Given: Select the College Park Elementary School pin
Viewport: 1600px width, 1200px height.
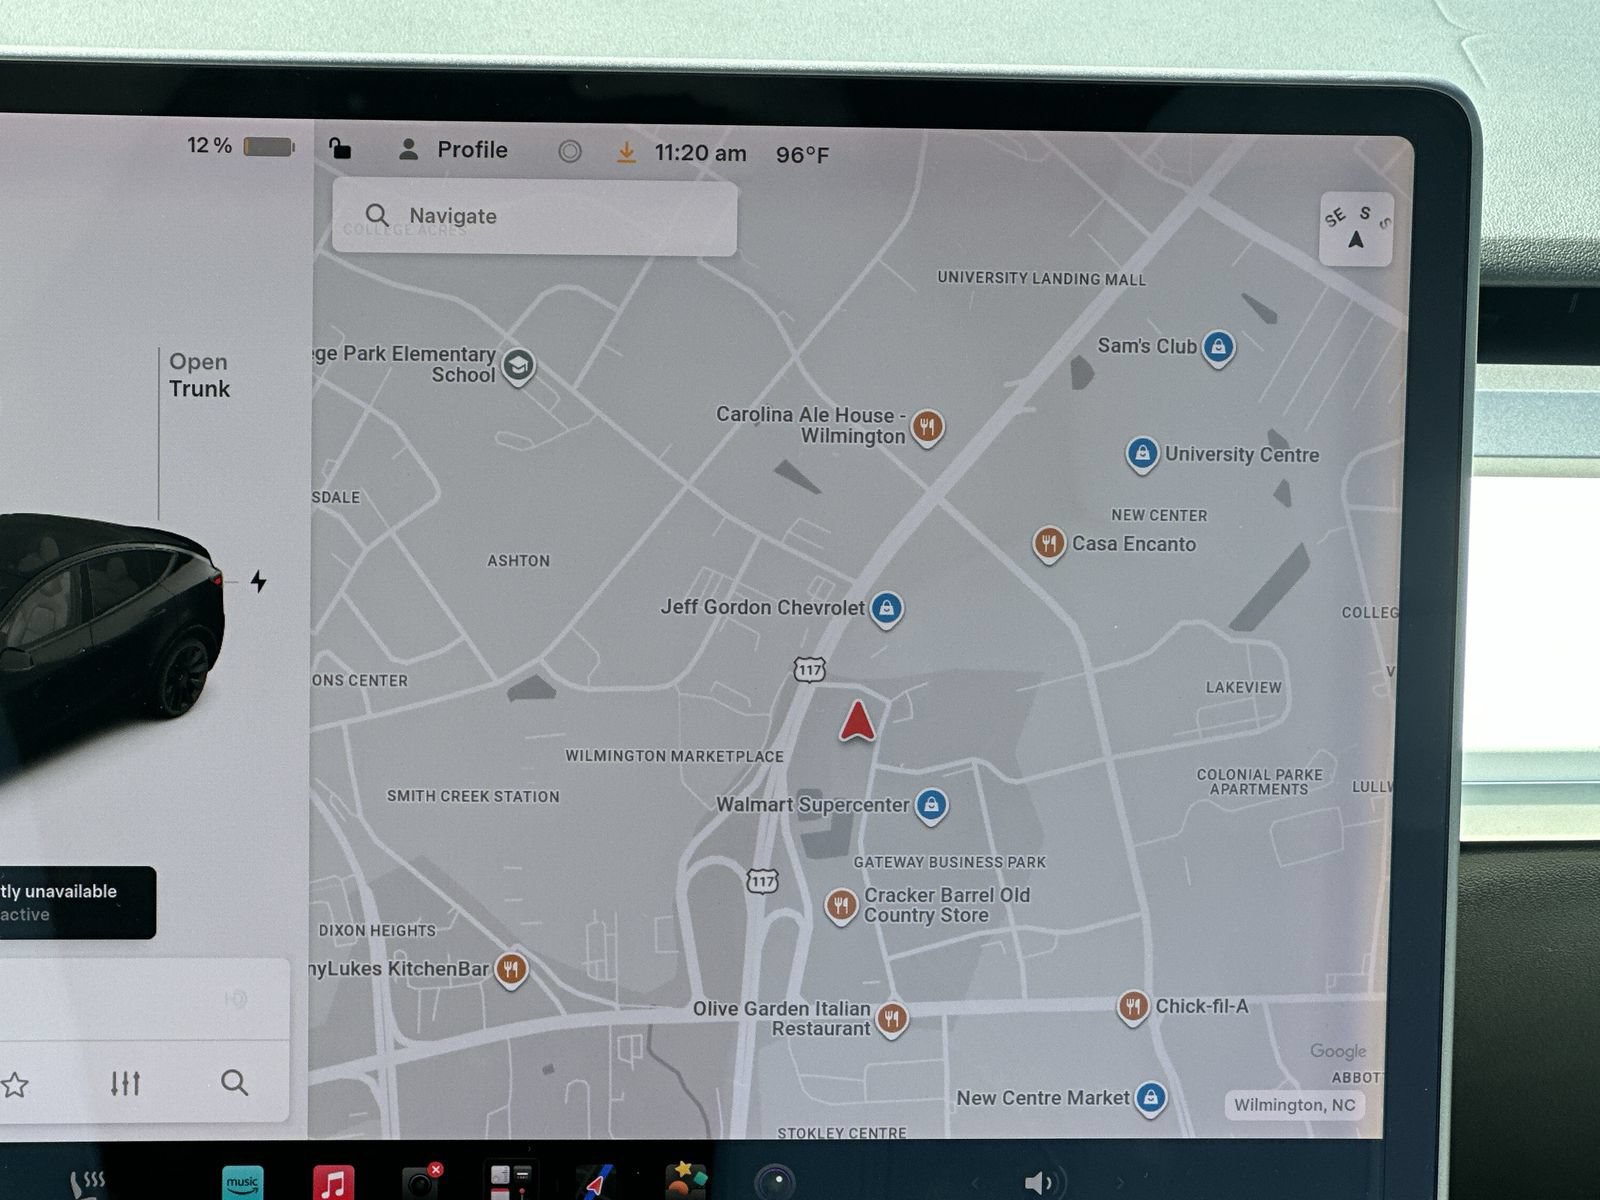Looking at the screenshot, I should coord(517,366).
